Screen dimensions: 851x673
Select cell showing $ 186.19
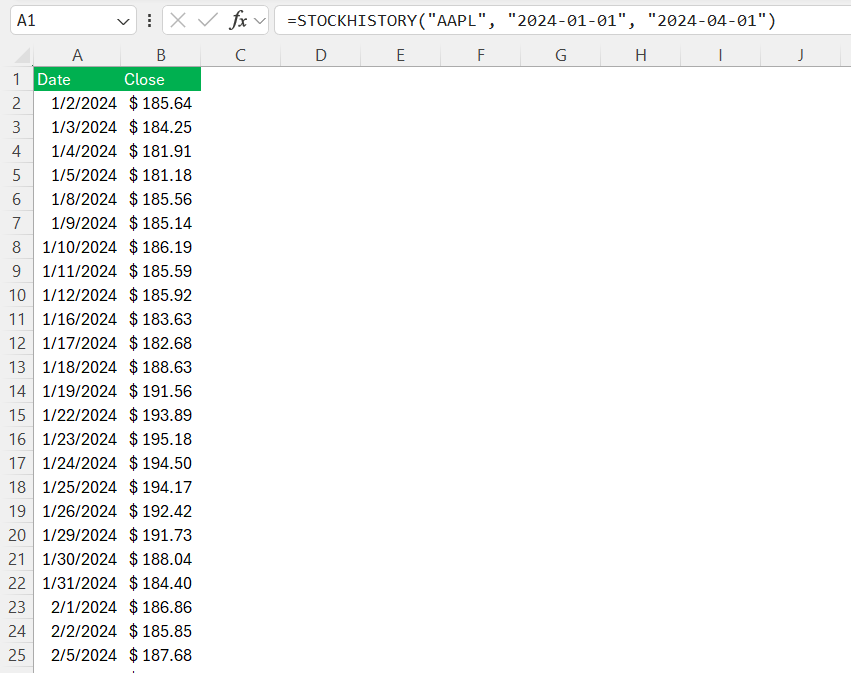pos(161,247)
